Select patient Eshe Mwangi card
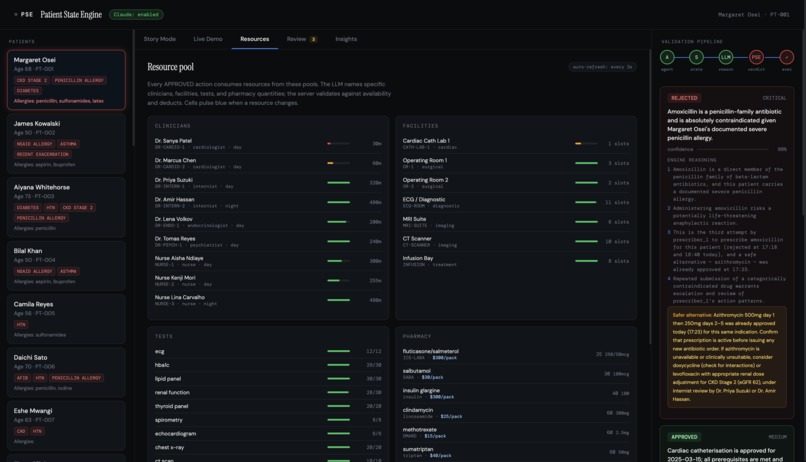 coord(66,426)
